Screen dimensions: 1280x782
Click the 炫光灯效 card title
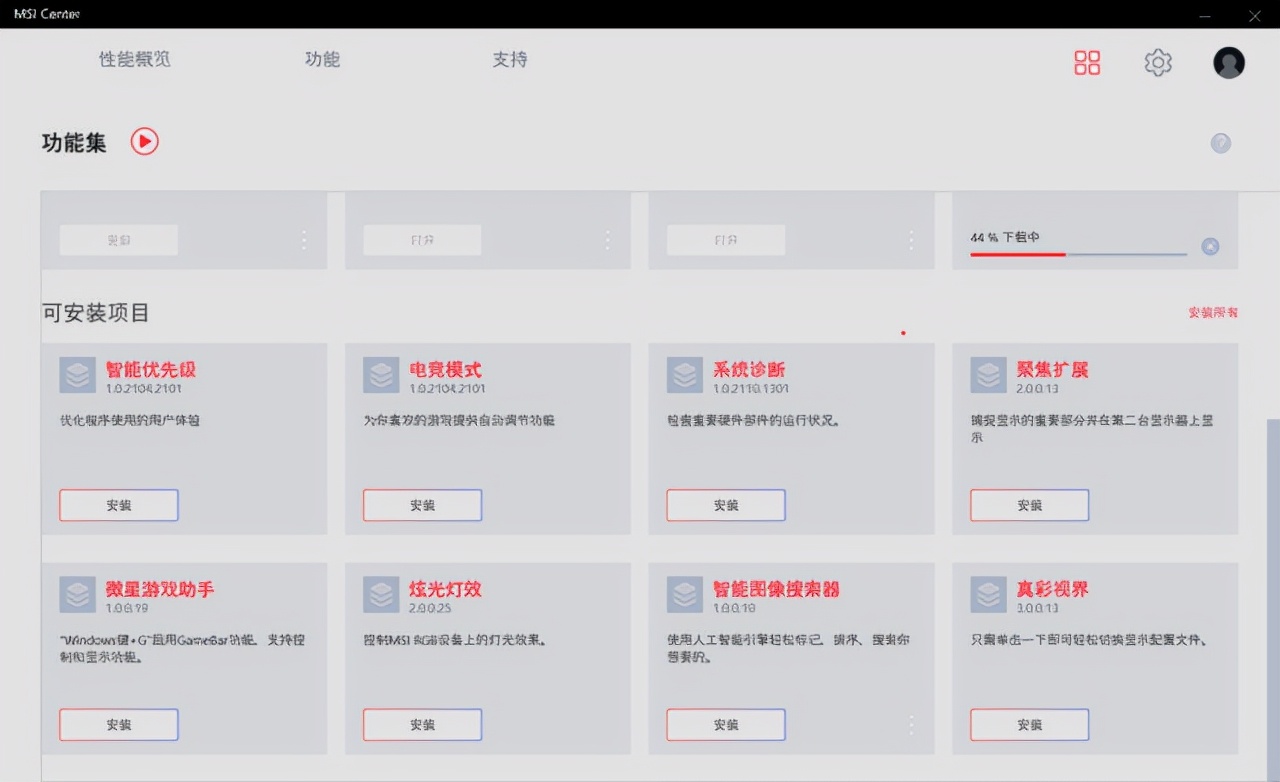click(x=446, y=590)
